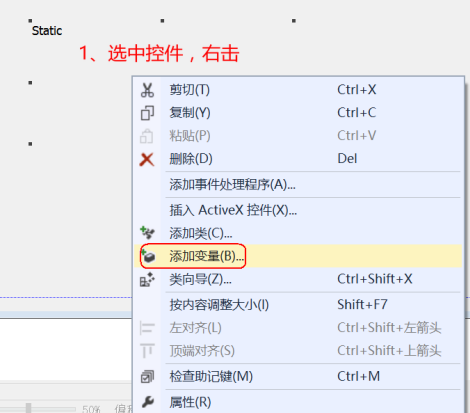Choose 复制(Y) from context menu
470x413 pixels.
[298, 113]
